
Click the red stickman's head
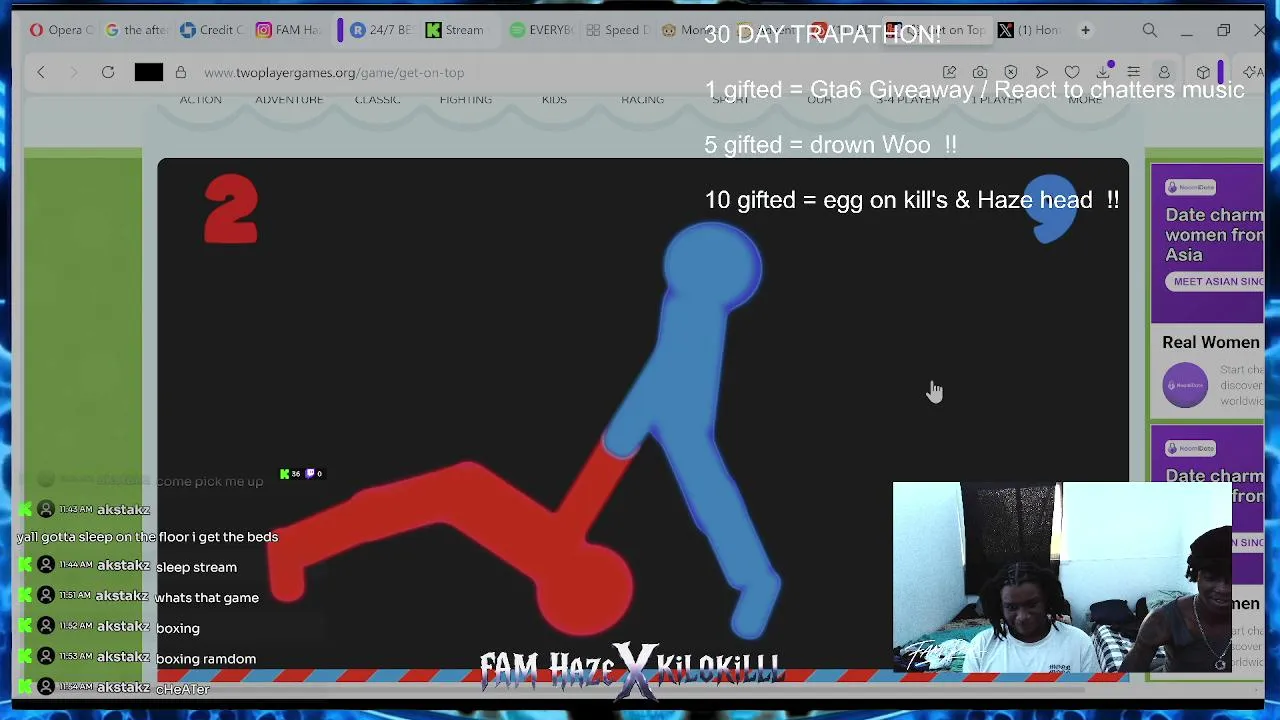click(x=585, y=590)
